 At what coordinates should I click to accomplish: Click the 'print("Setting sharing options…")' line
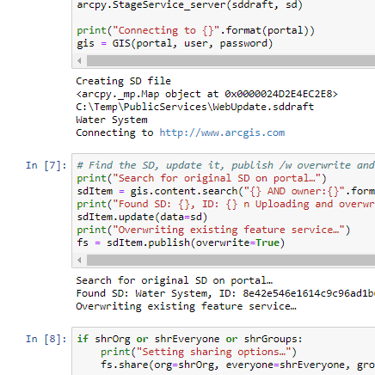tap(198, 352)
